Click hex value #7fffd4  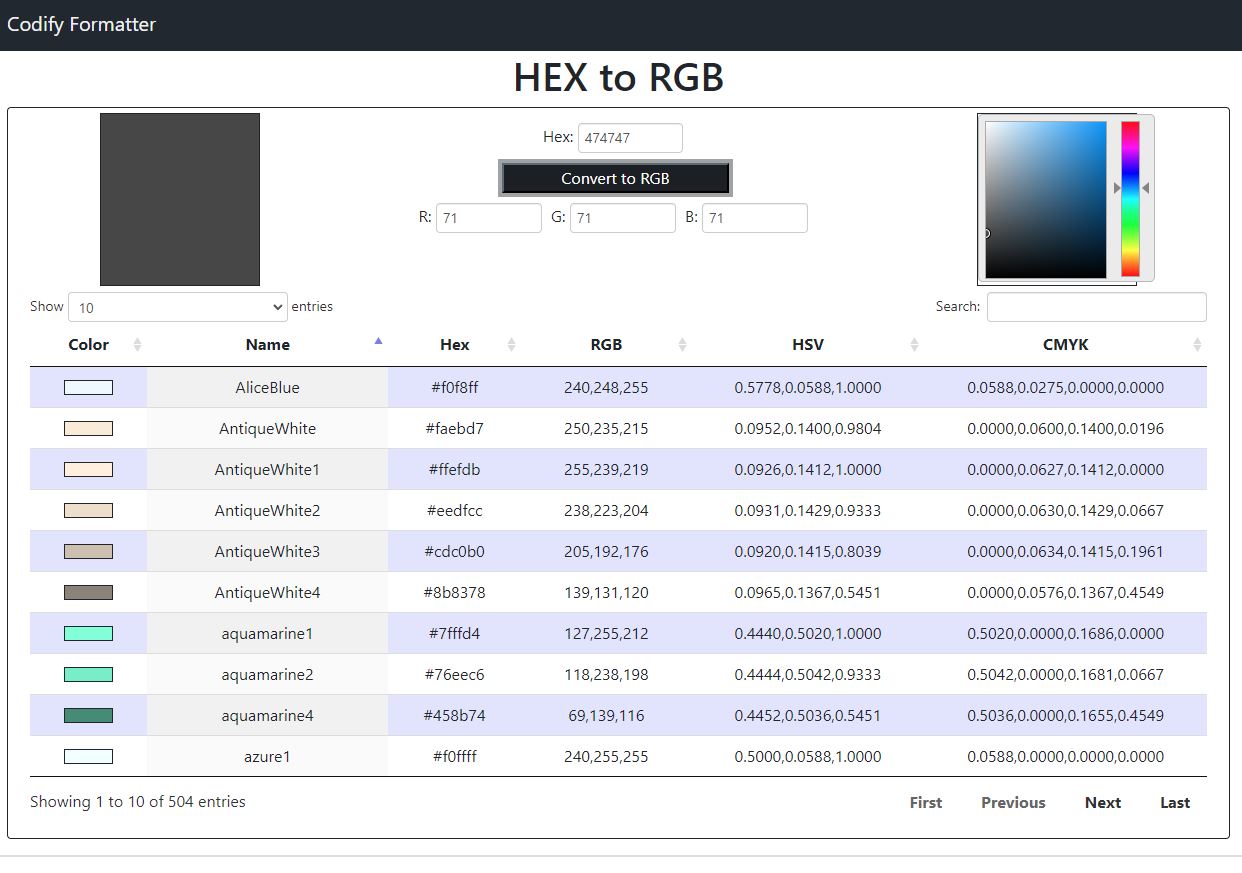[x=455, y=634]
